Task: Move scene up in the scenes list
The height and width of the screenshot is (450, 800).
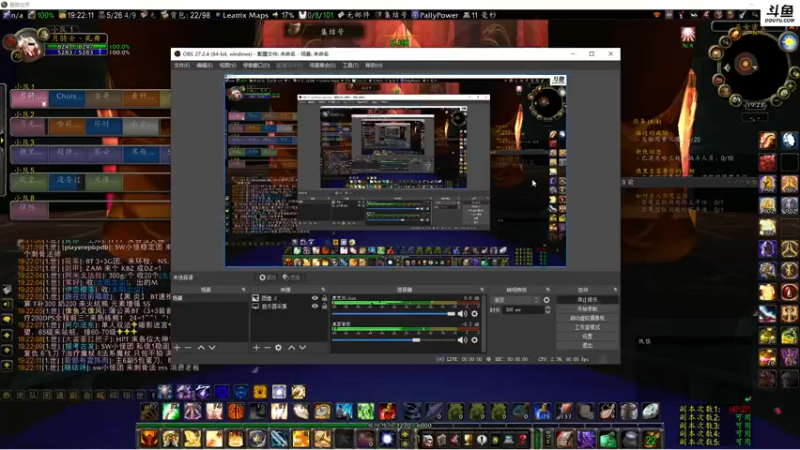Action: (x=201, y=347)
